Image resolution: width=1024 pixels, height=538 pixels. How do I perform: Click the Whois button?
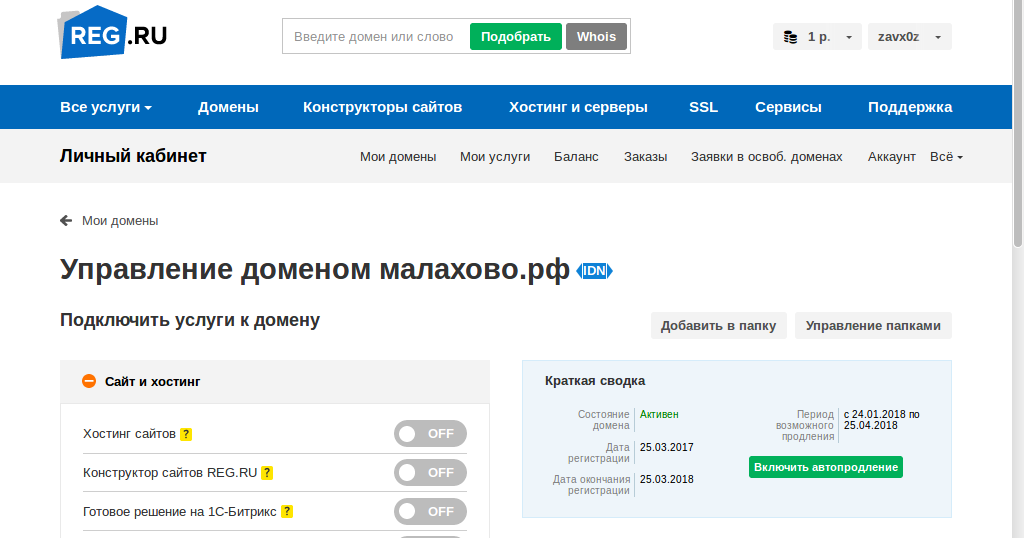click(596, 37)
